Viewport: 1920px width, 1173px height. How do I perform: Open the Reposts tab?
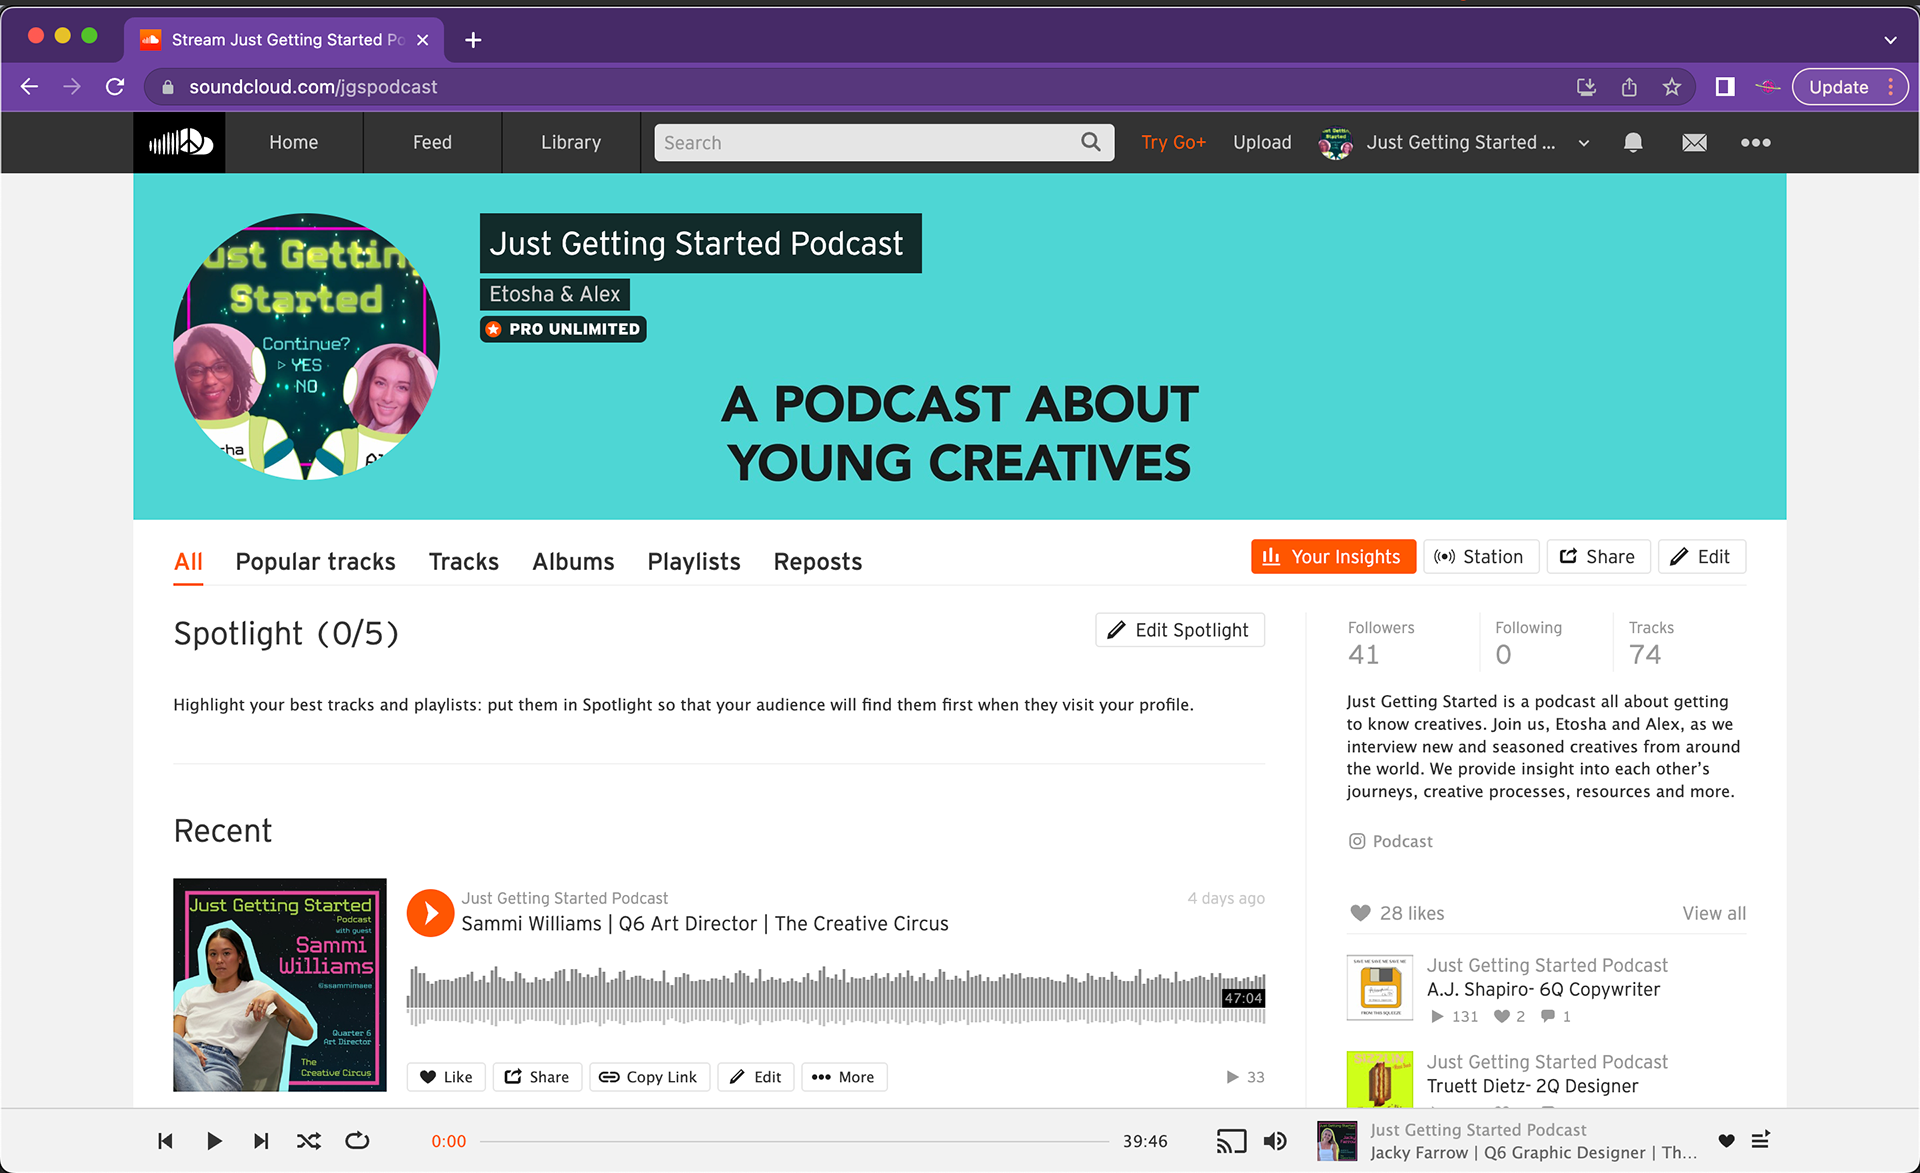(818, 562)
